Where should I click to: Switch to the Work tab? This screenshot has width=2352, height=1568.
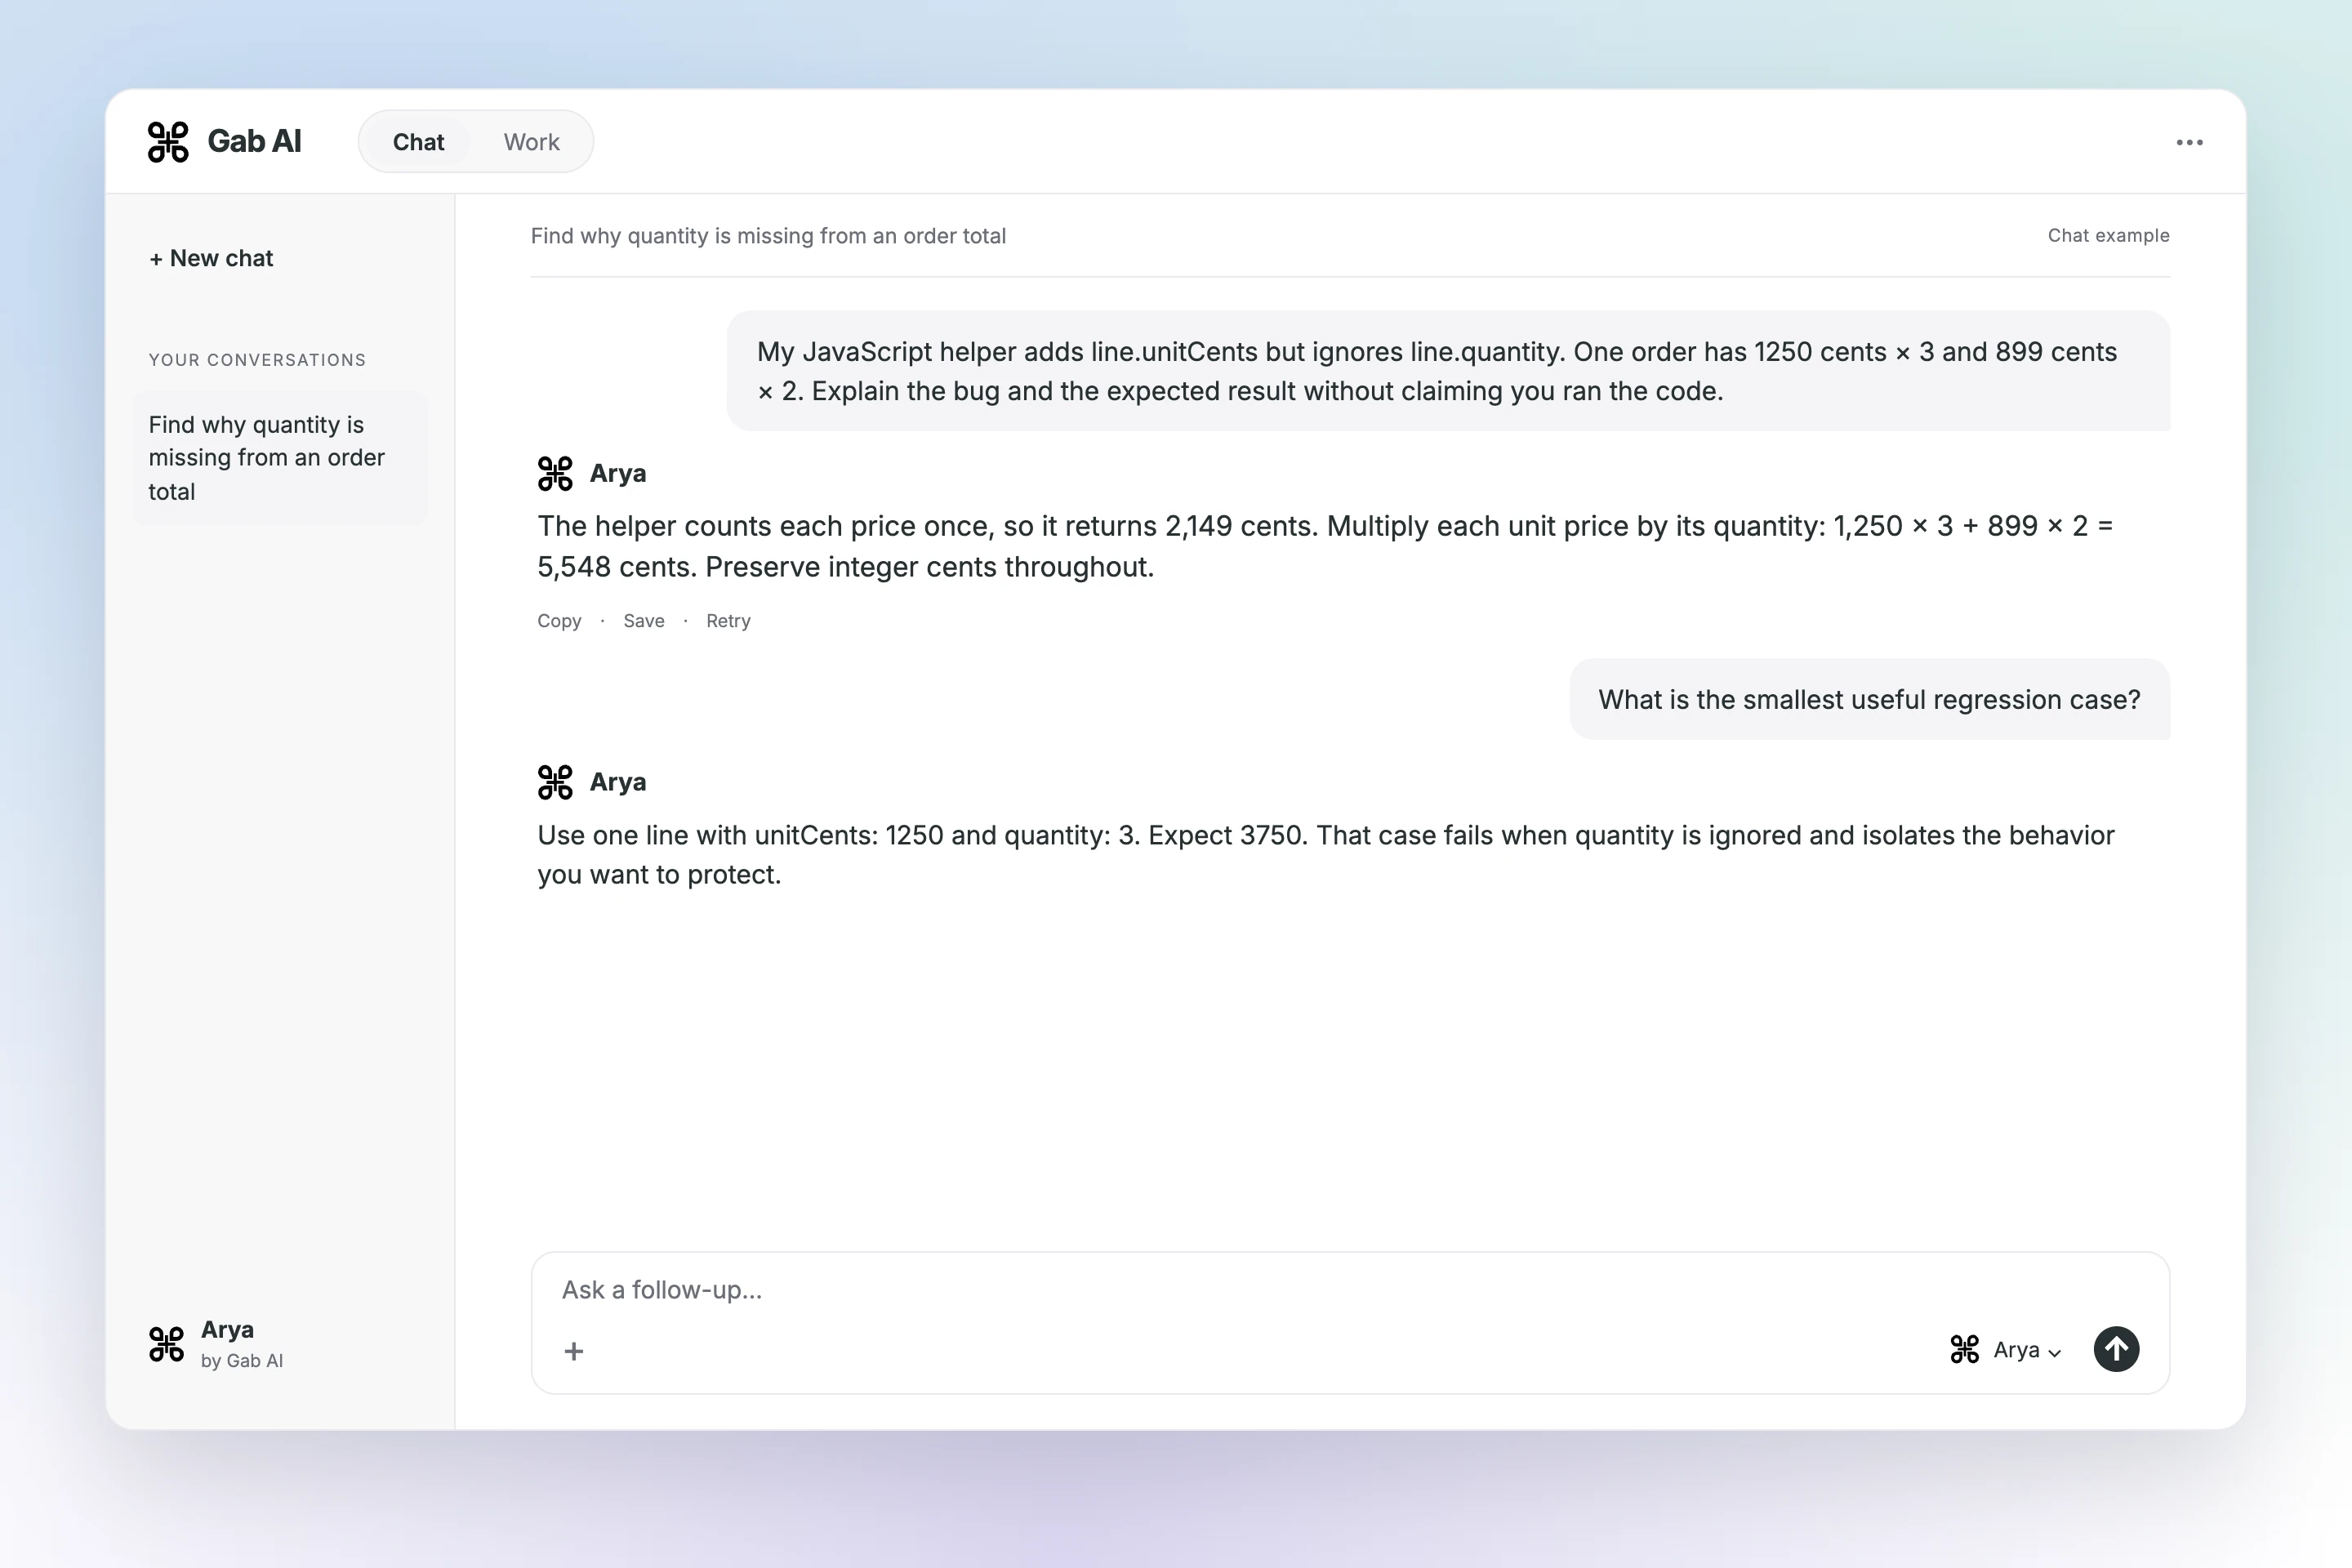click(x=531, y=142)
